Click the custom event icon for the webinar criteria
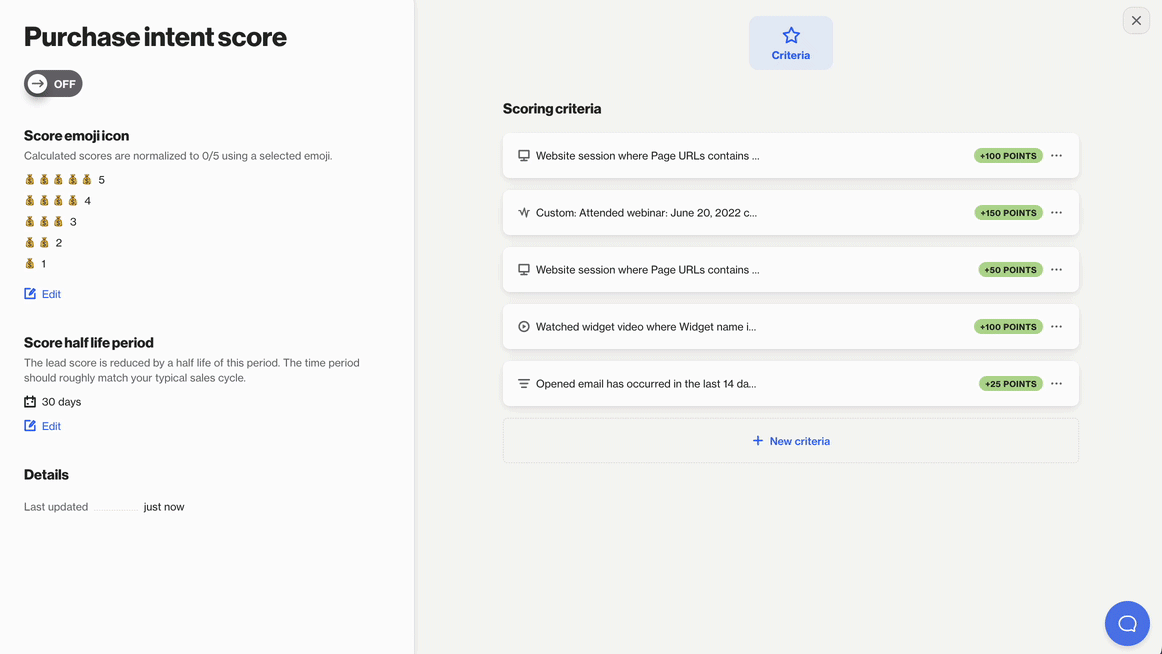The width and height of the screenshot is (1162, 654). (524, 213)
